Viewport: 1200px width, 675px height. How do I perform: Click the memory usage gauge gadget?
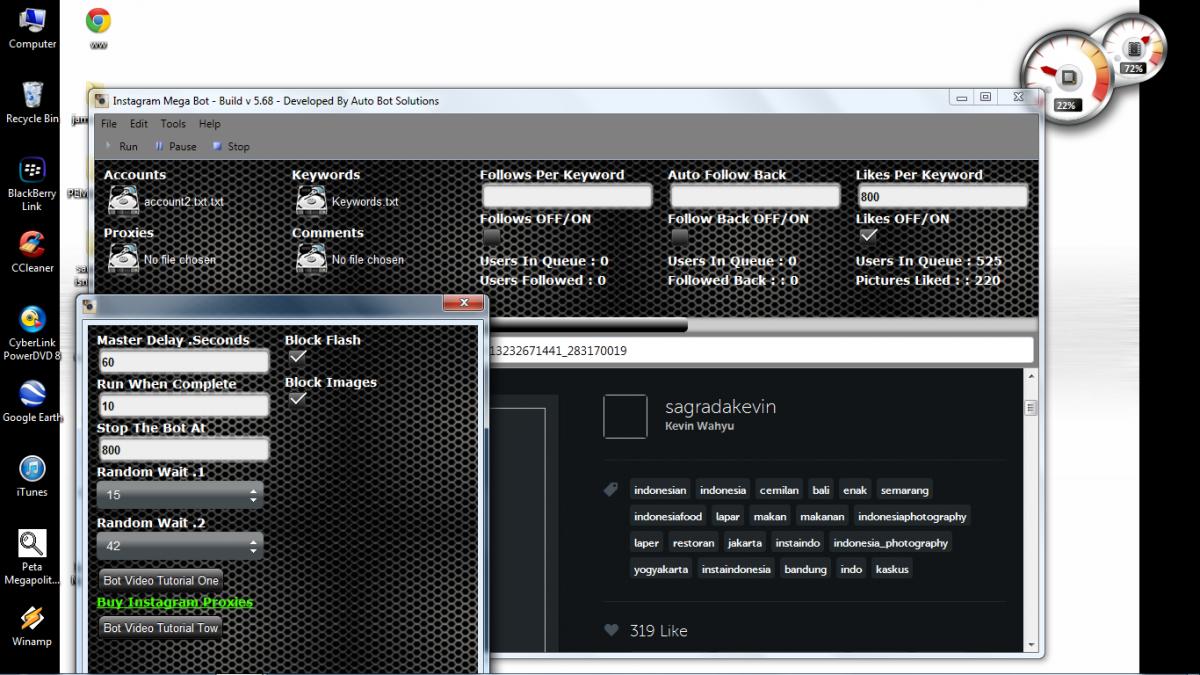coord(1133,48)
